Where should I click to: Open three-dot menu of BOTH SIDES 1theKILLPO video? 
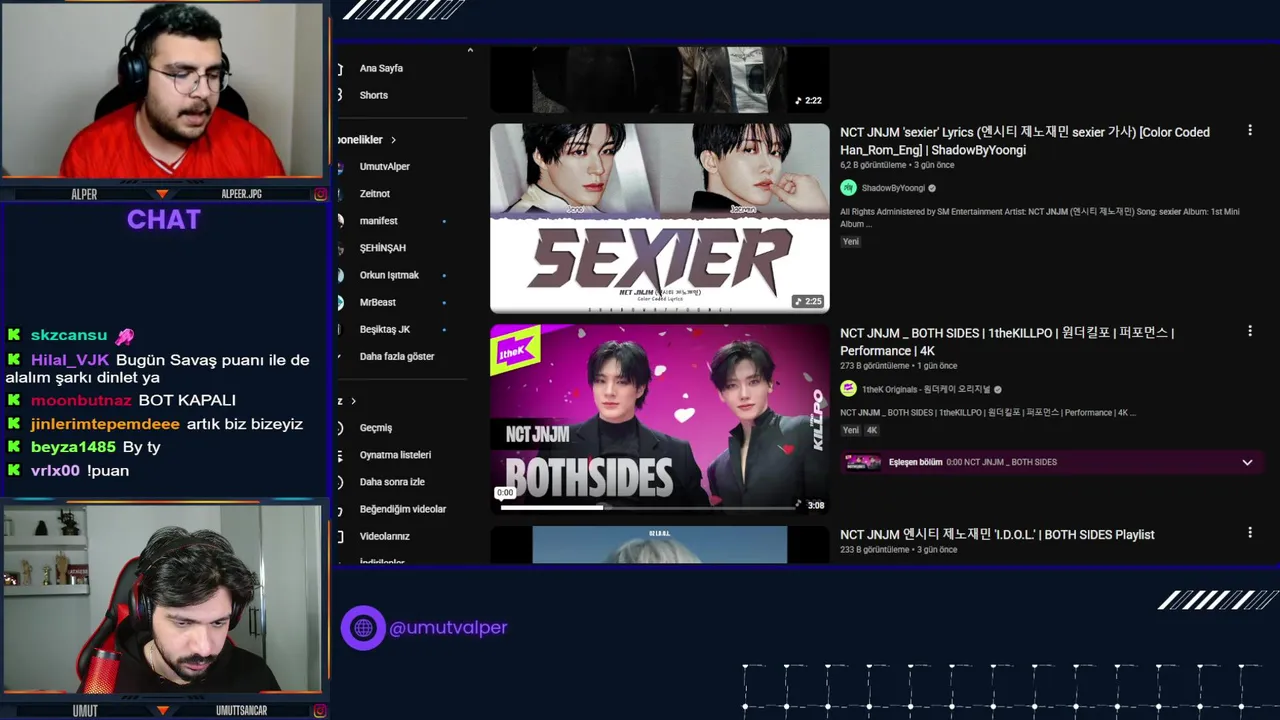click(x=1249, y=331)
